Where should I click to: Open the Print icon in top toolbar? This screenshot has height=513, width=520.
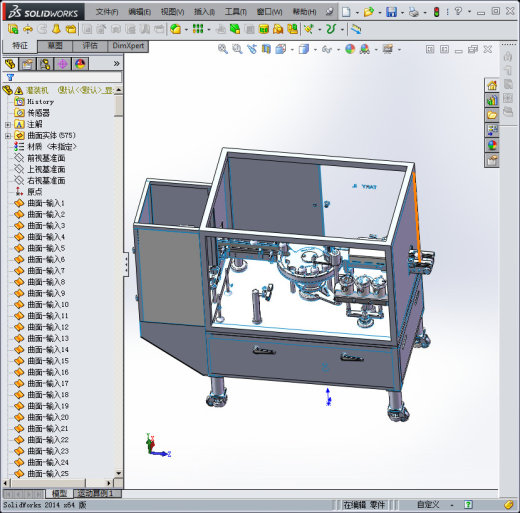(414, 12)
